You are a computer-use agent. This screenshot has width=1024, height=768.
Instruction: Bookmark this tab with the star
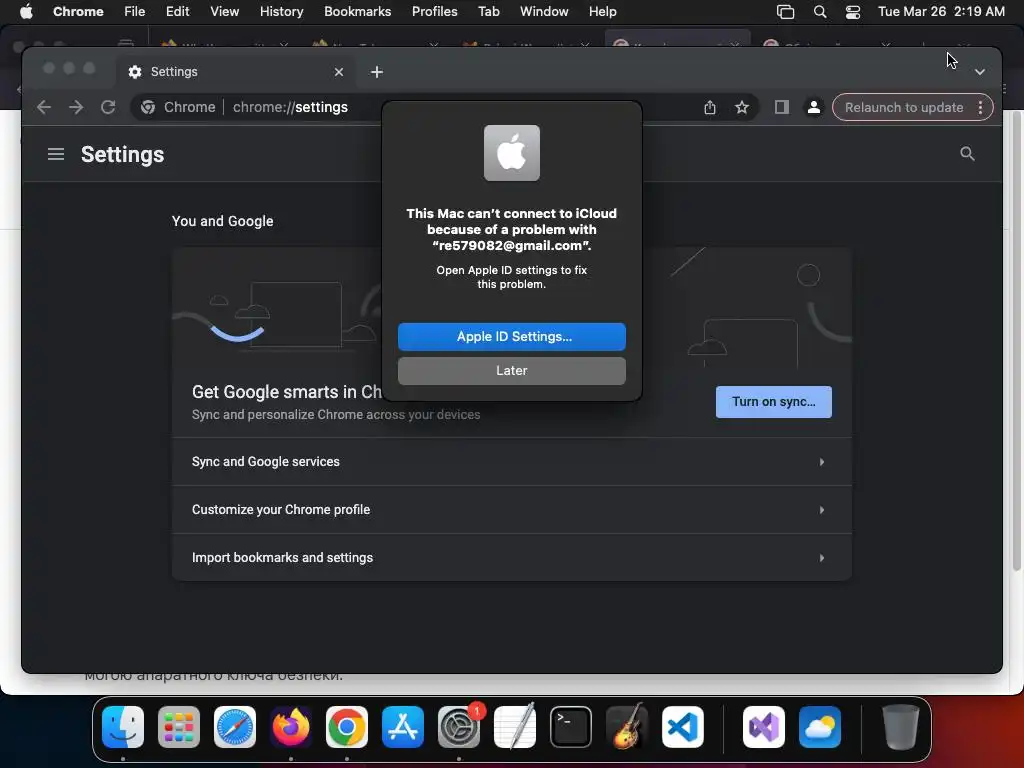(x=742, y=107)
